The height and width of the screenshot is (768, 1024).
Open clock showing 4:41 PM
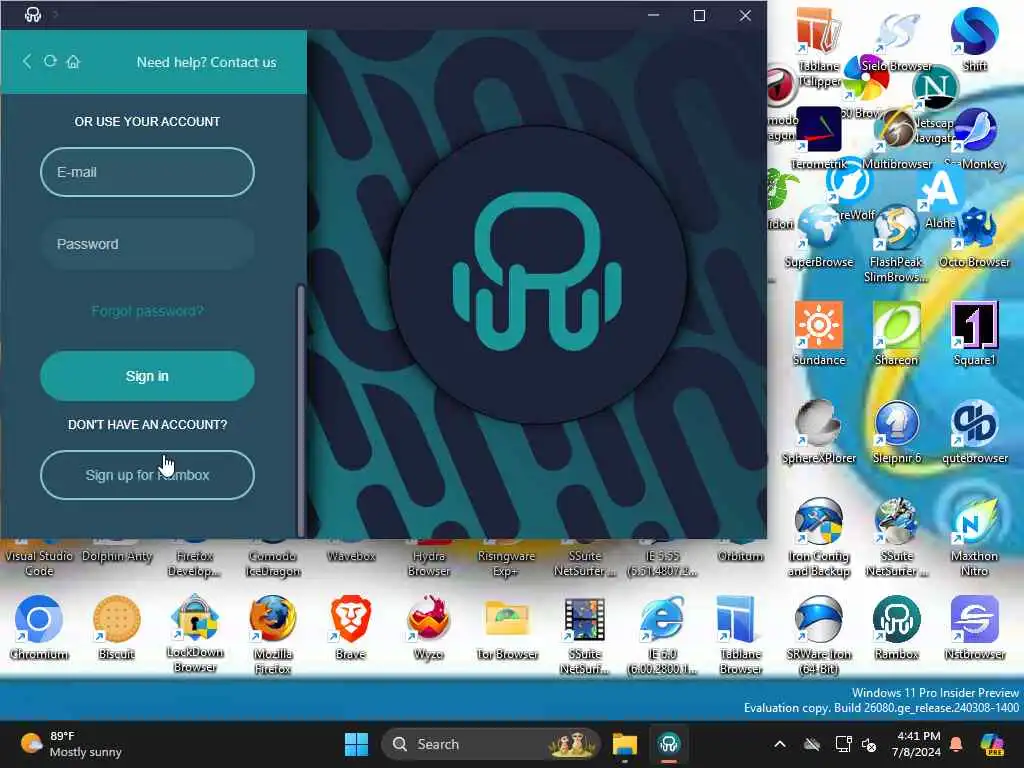tap(916, 744)
